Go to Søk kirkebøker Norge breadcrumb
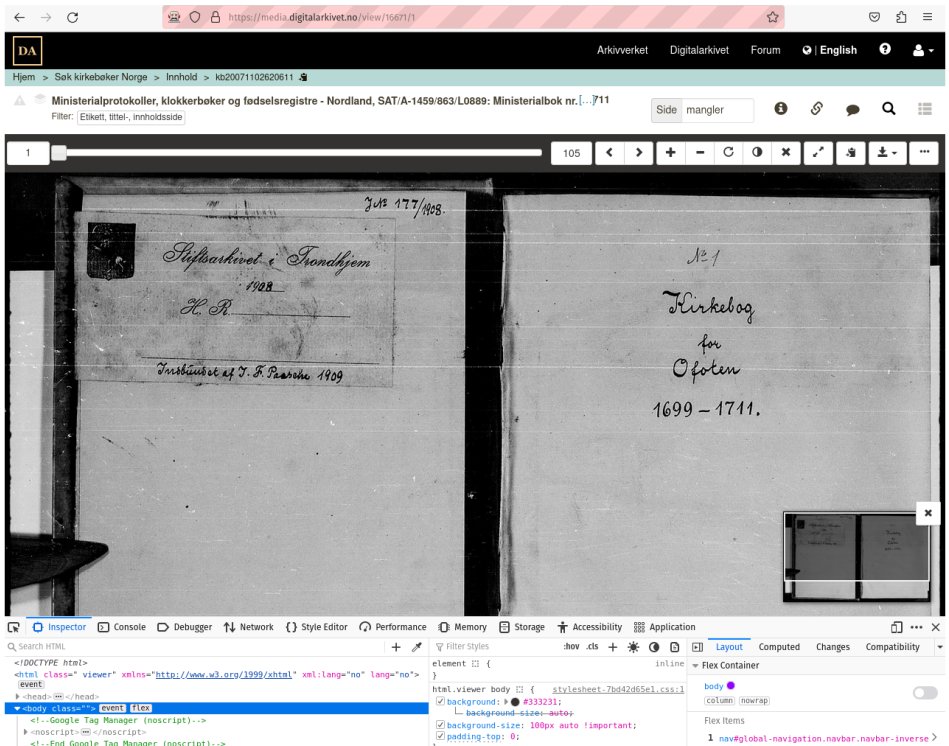 click(x=101, y=77)
